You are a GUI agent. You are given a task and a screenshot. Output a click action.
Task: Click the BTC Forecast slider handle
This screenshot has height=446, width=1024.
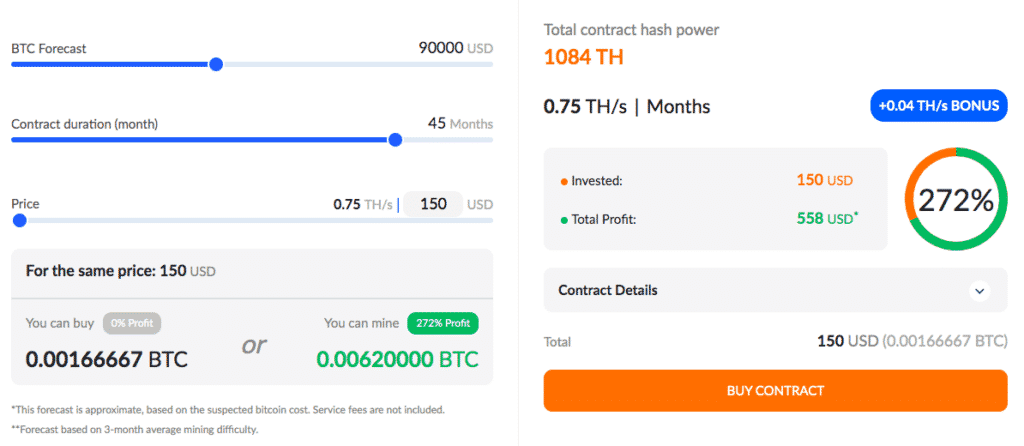pos(216,64)
